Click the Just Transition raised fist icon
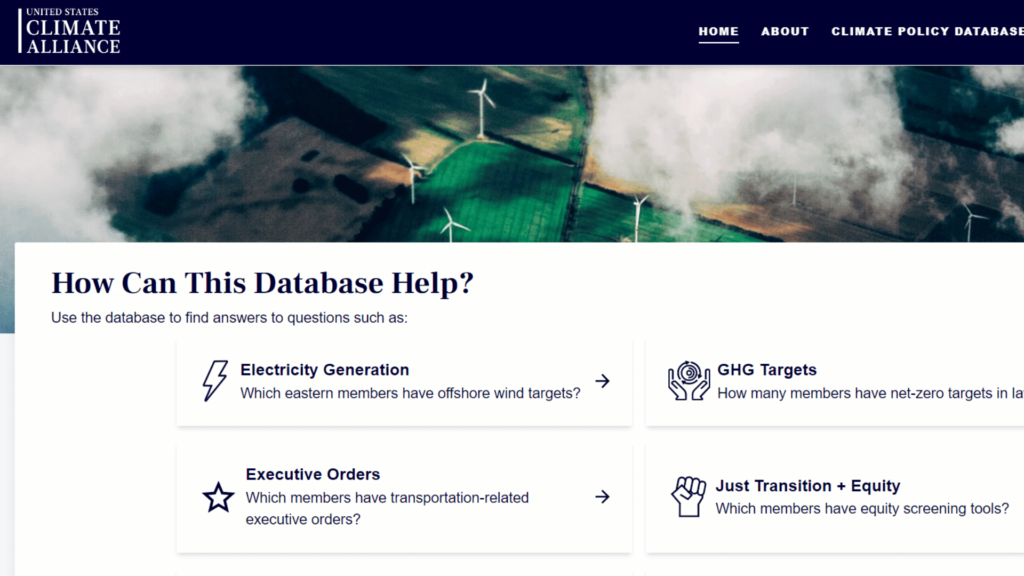This screenshot has width=1024, height=576. [688, 496]
